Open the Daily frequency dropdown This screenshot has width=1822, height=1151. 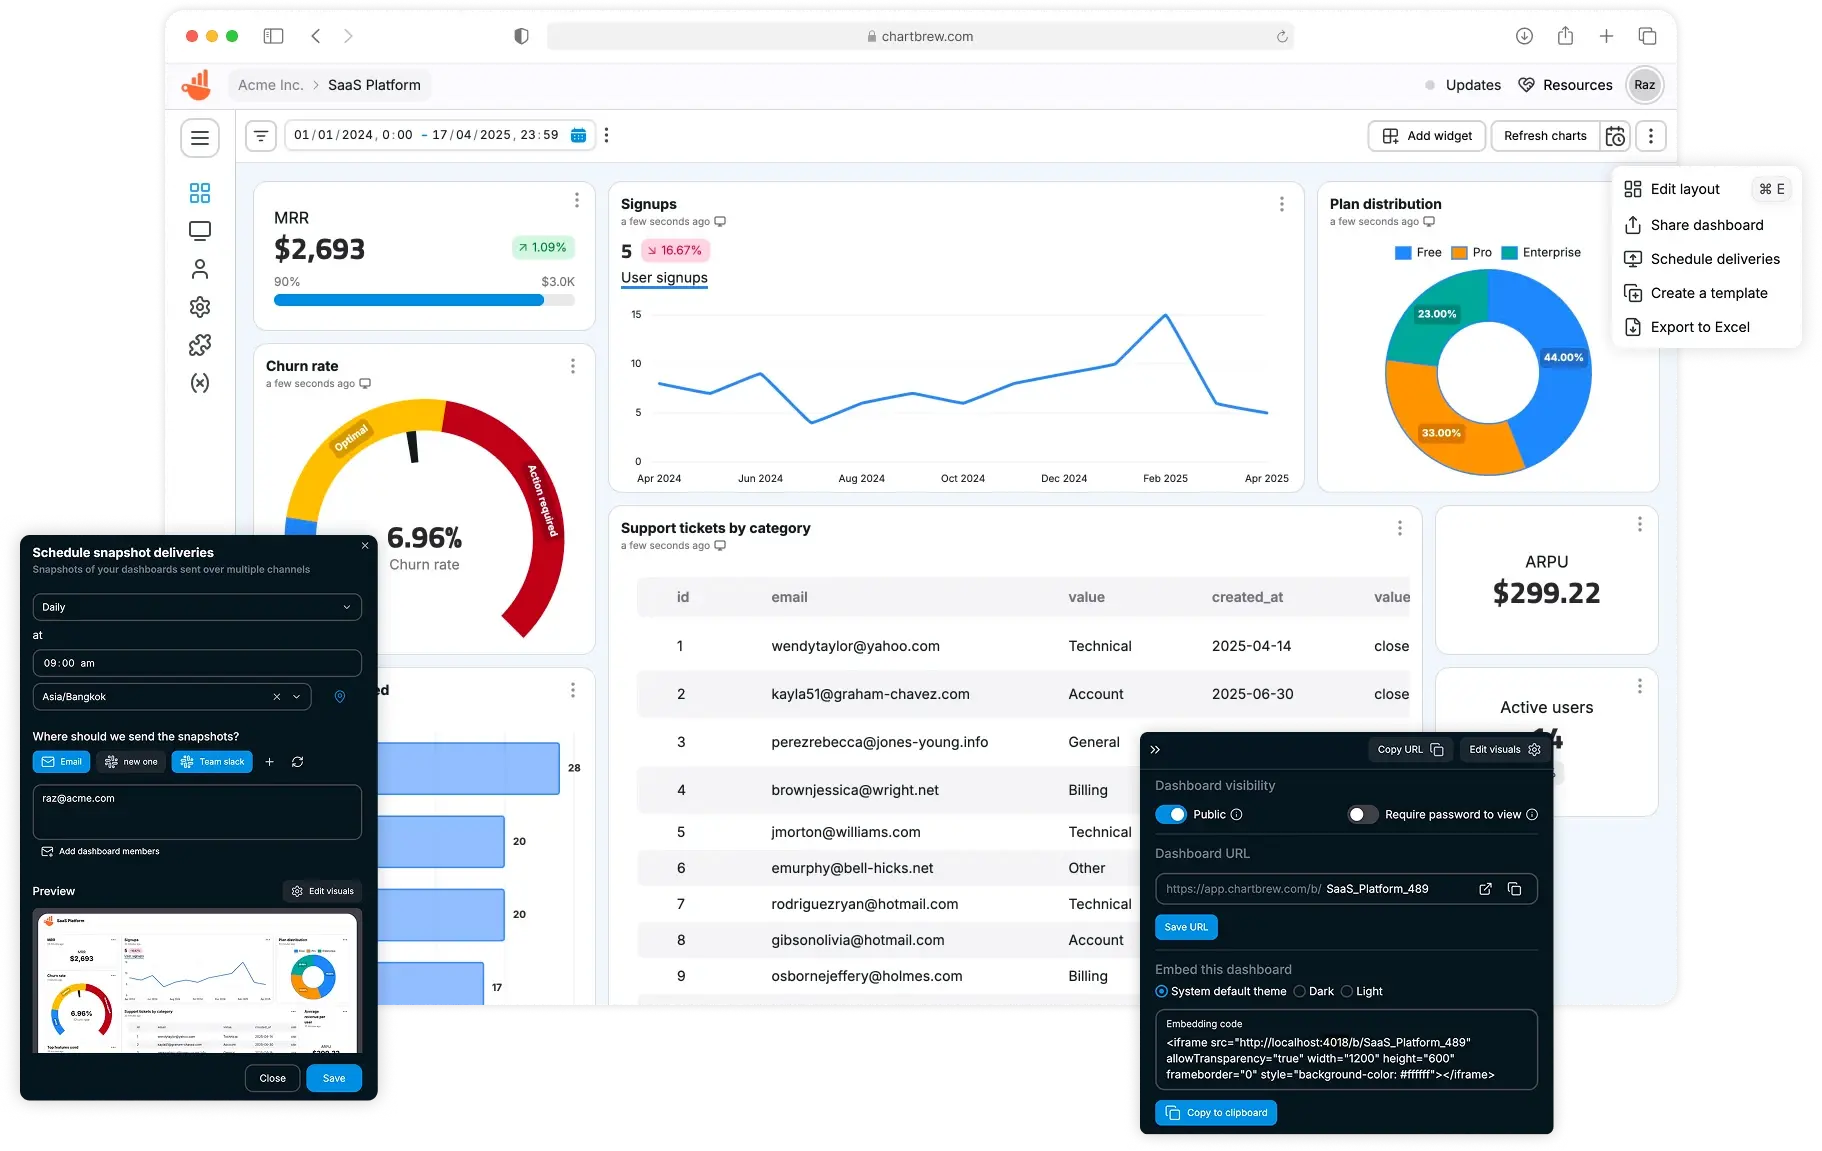[197, 607]
